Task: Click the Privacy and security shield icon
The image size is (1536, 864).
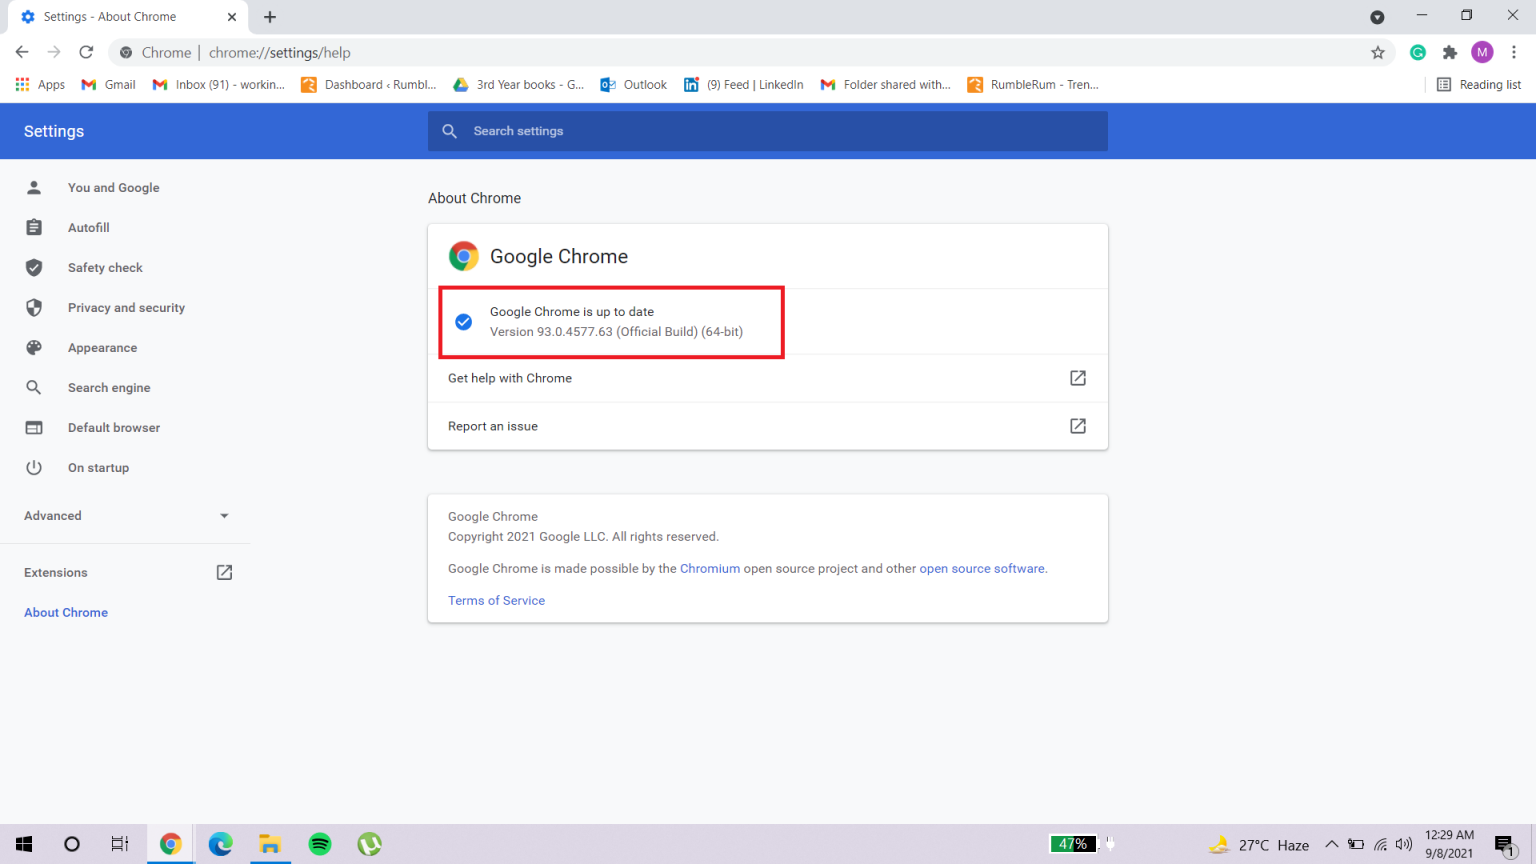Action: click(34, 307)
